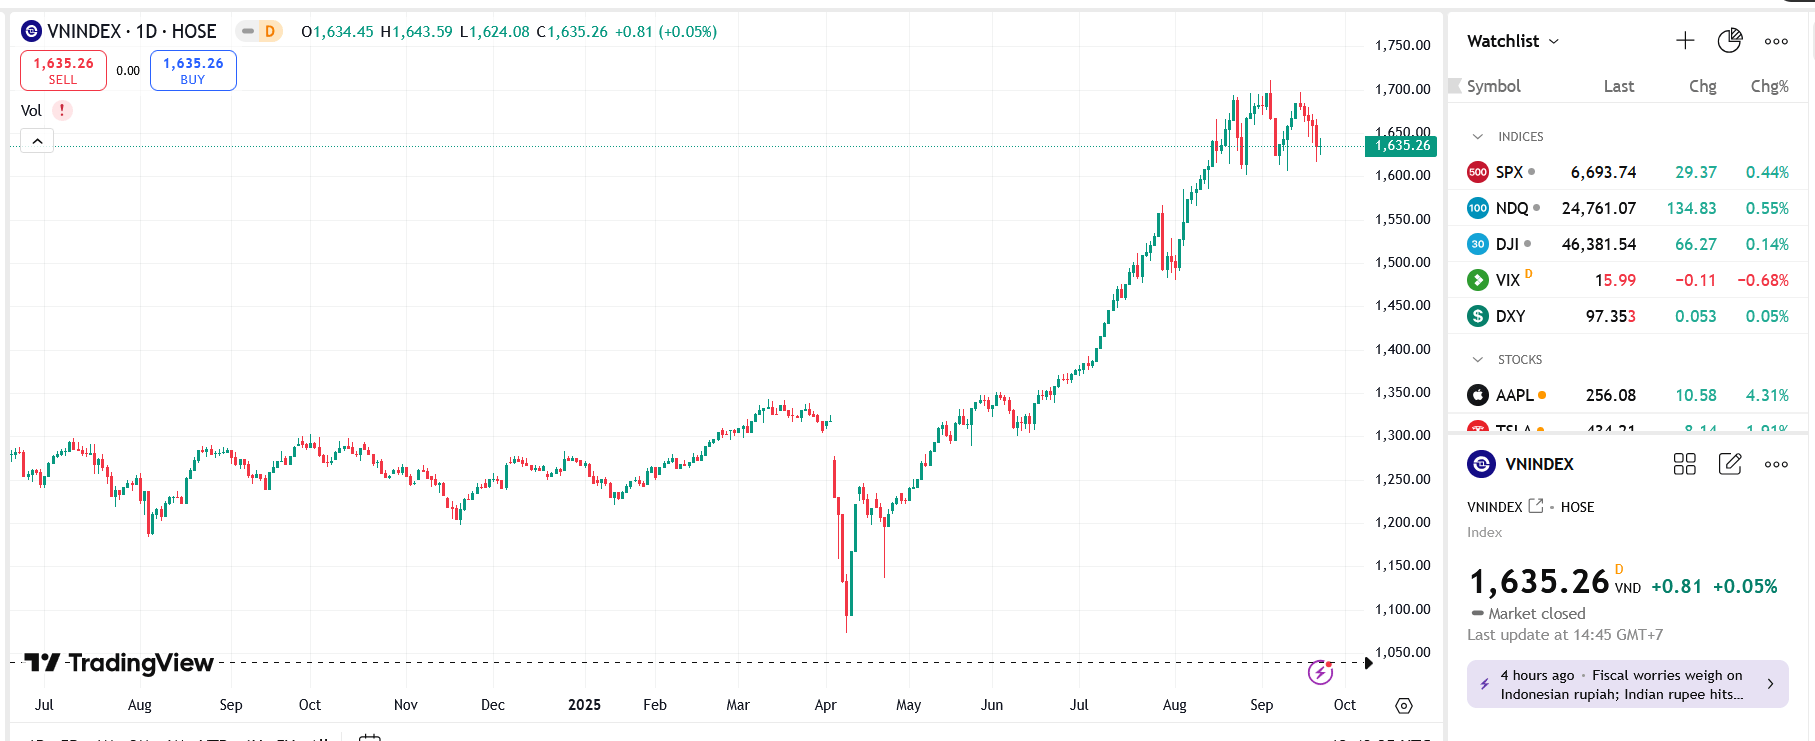The width and height of the screenshot is (1815, 741).
Task: Open the Watchlist three-dot options menu
Action: coord(1776,41)
